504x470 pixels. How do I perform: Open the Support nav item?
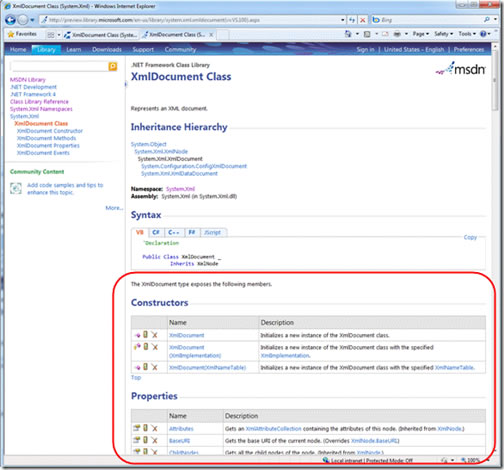[x=143, y=49]
